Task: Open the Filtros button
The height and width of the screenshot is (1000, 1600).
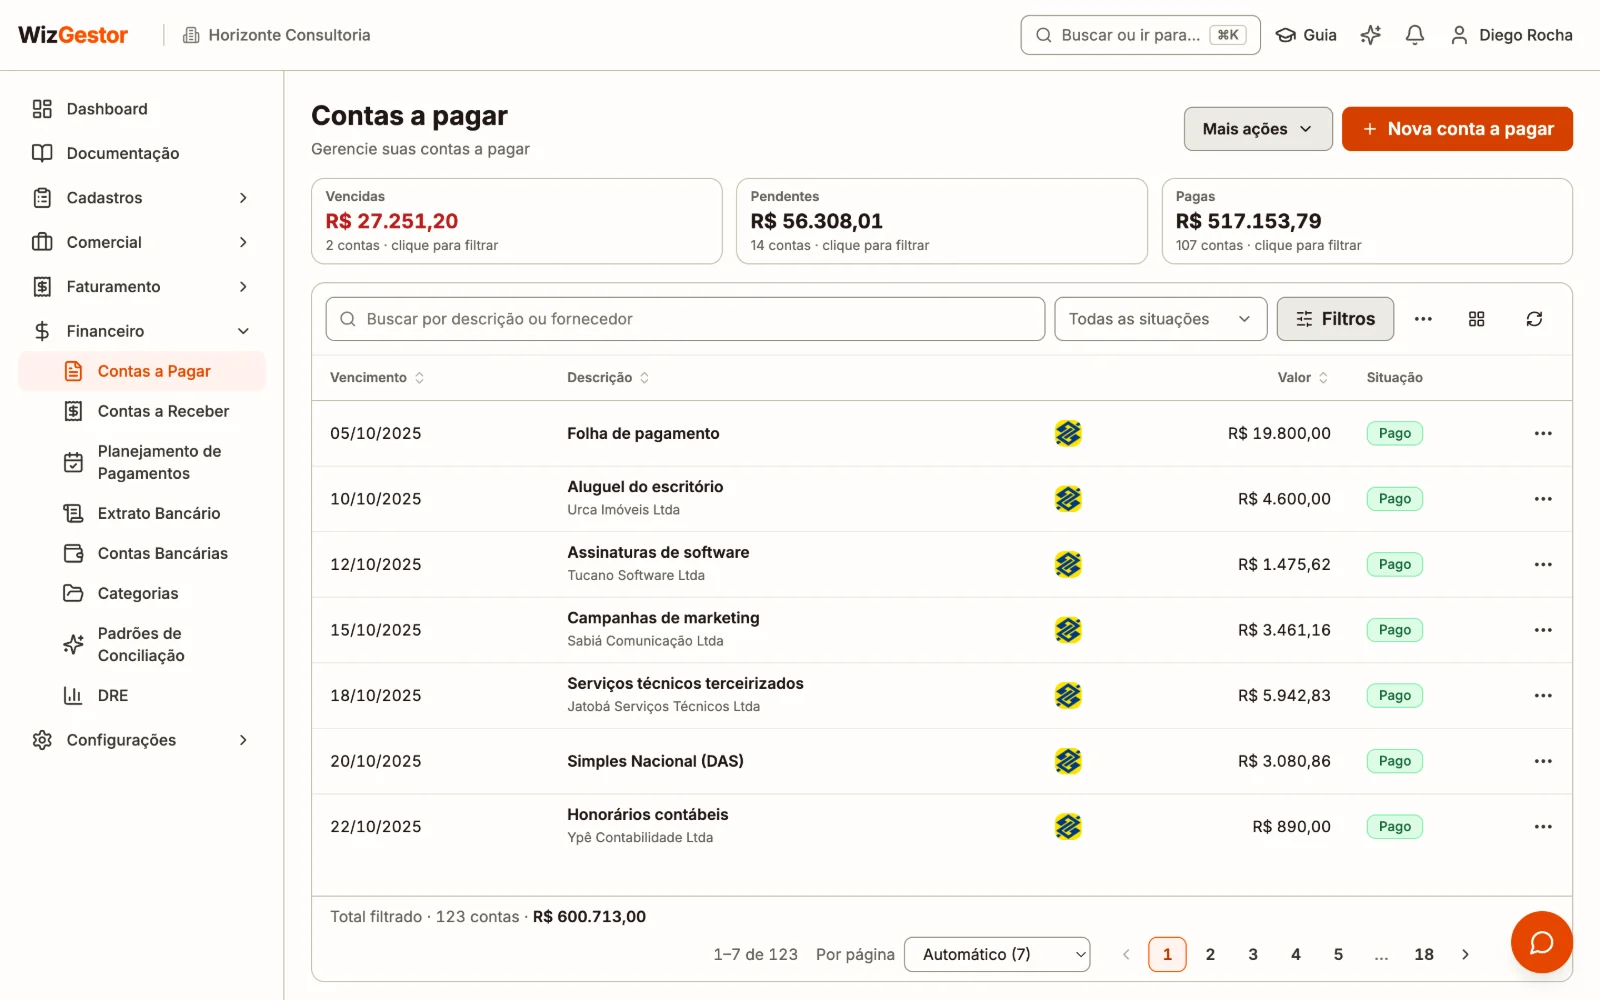Action: click(x=1335, y=319)
